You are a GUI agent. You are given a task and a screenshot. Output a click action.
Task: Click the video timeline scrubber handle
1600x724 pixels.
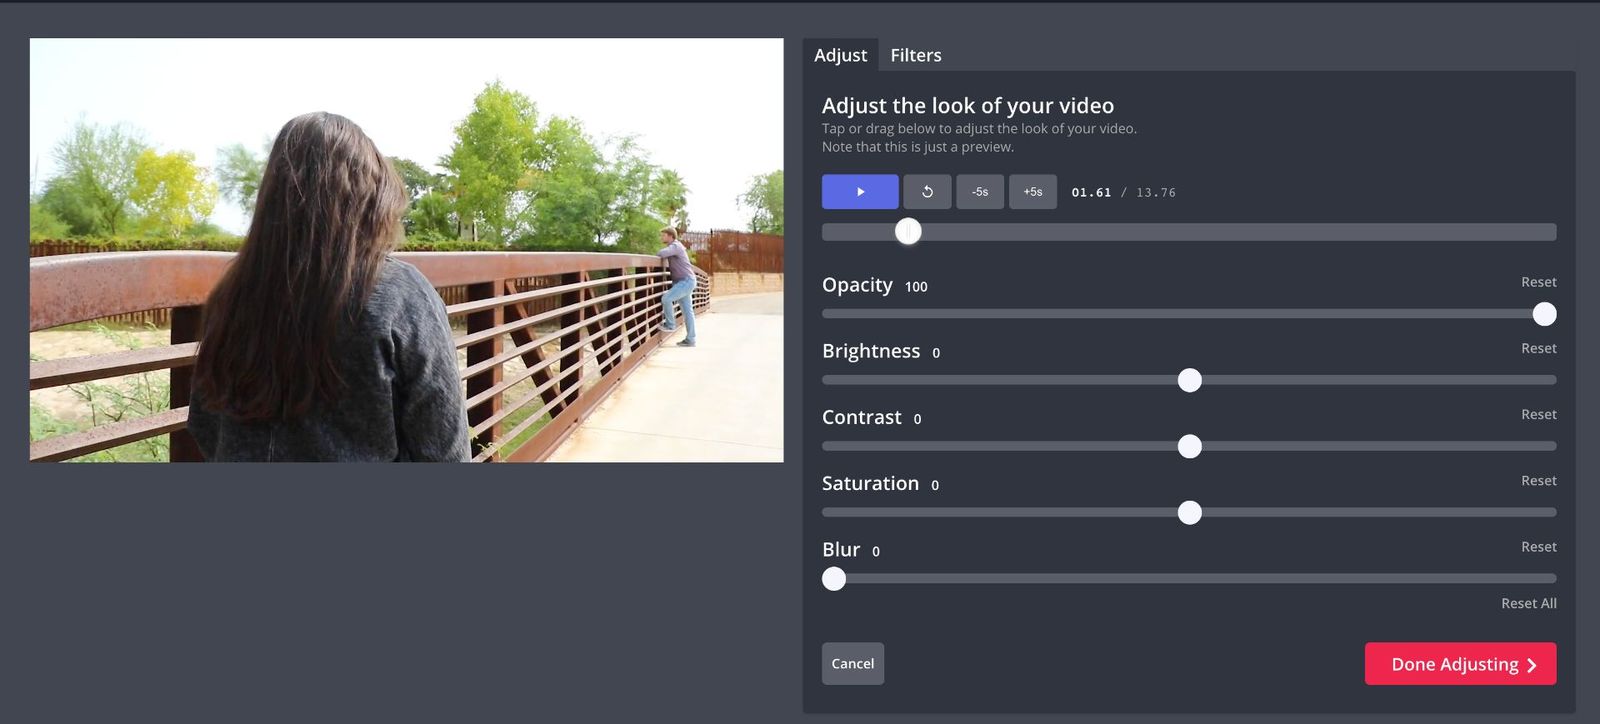pos(908,232)
